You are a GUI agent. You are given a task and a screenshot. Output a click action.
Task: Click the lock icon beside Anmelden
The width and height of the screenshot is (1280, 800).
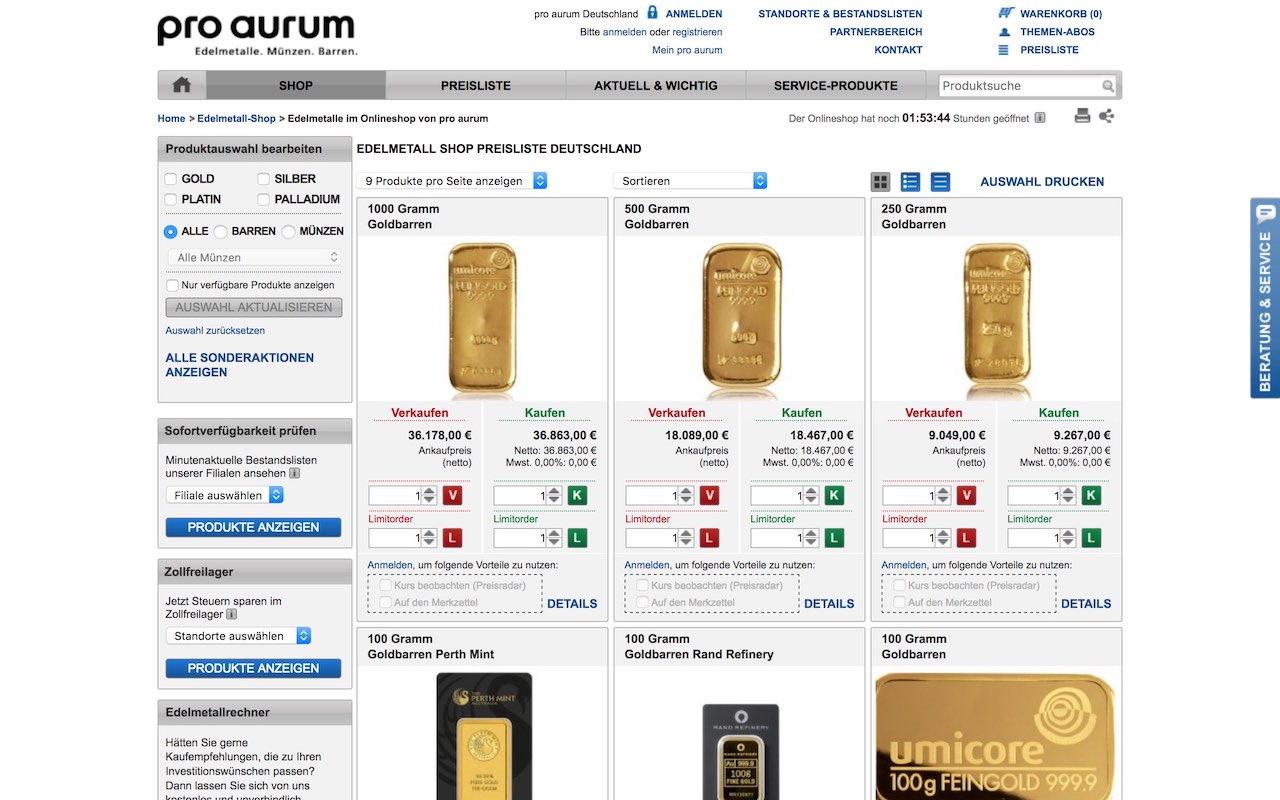pos(652,13)
